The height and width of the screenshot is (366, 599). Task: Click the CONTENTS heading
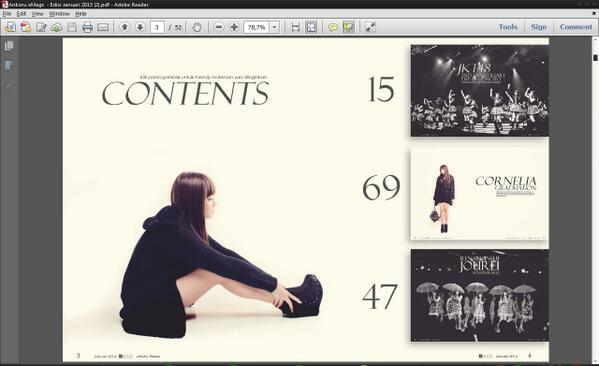(x=186, y=93)
